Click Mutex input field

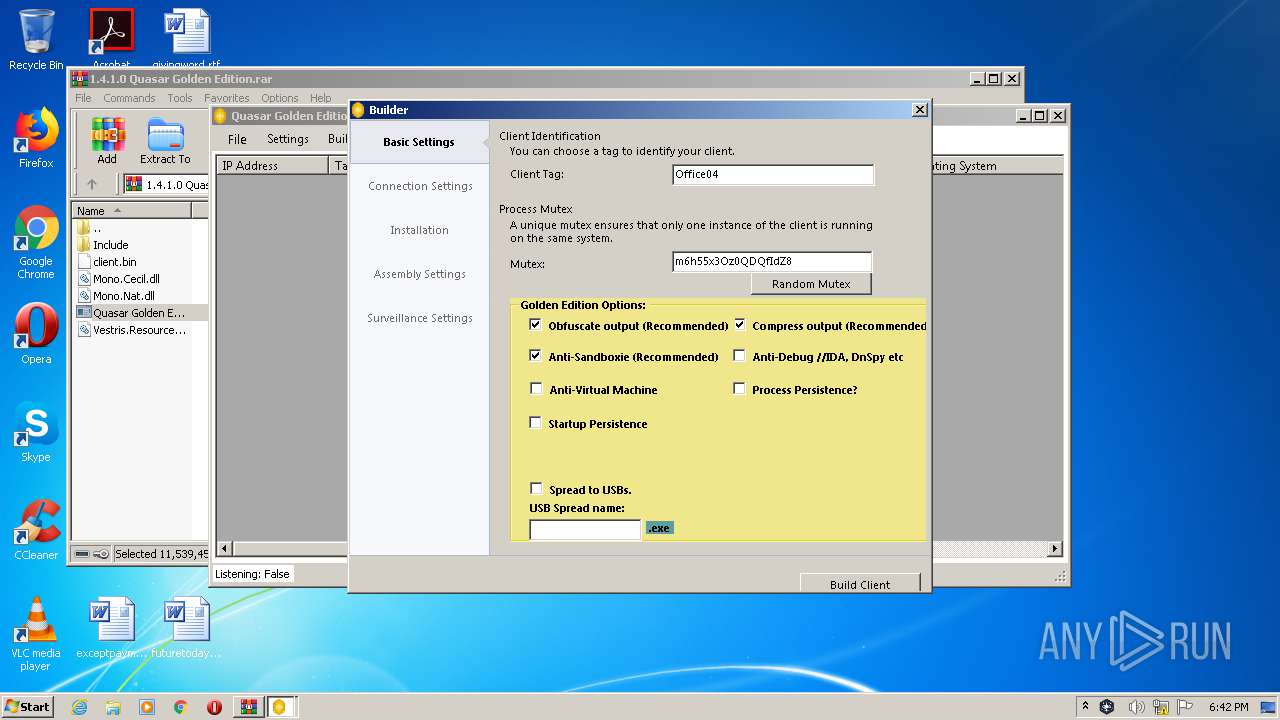(772, 261)
